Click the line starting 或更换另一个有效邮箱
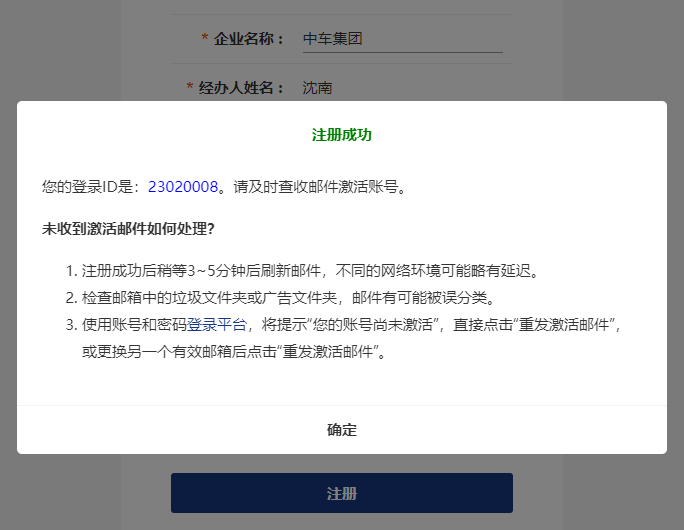The height and width of the screenshot is (530, 684). click(x=234, y=352)
